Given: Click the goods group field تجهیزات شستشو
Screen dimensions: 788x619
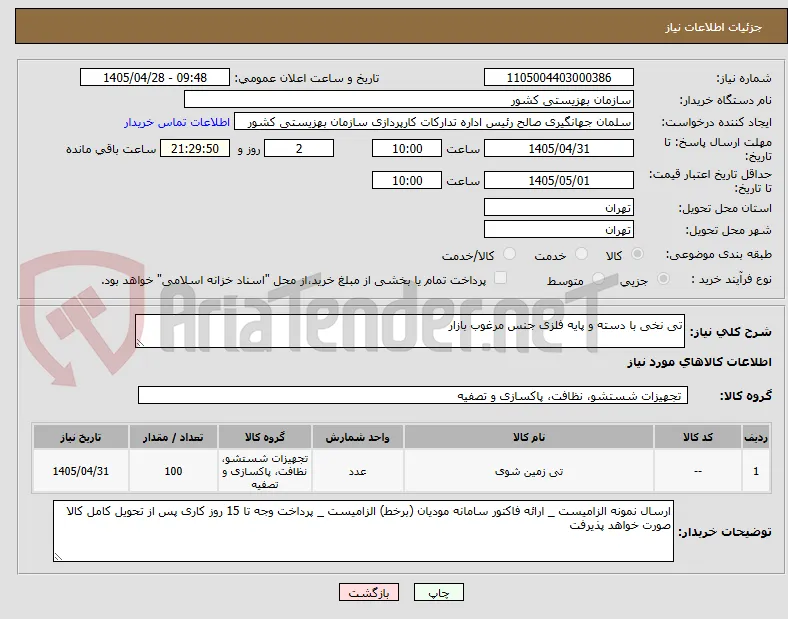Looking at the screenshot, I should tap(413, 395).
